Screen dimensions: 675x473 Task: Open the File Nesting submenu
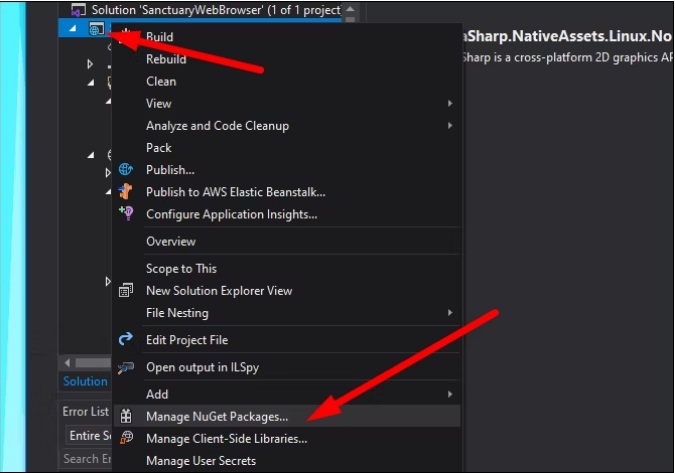pos(286,313)
